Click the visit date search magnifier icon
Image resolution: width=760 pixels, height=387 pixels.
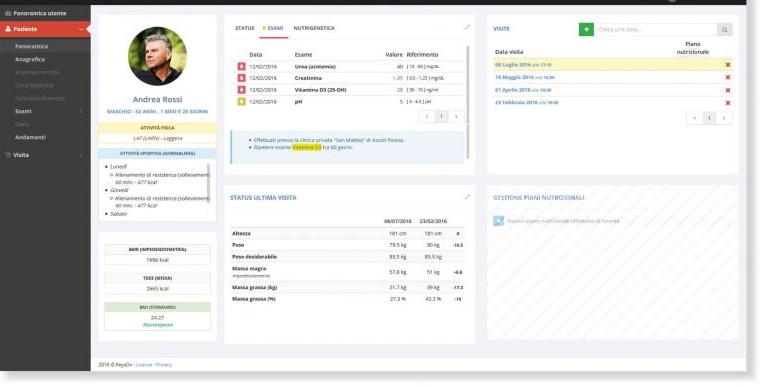click(x=725, y=30)
